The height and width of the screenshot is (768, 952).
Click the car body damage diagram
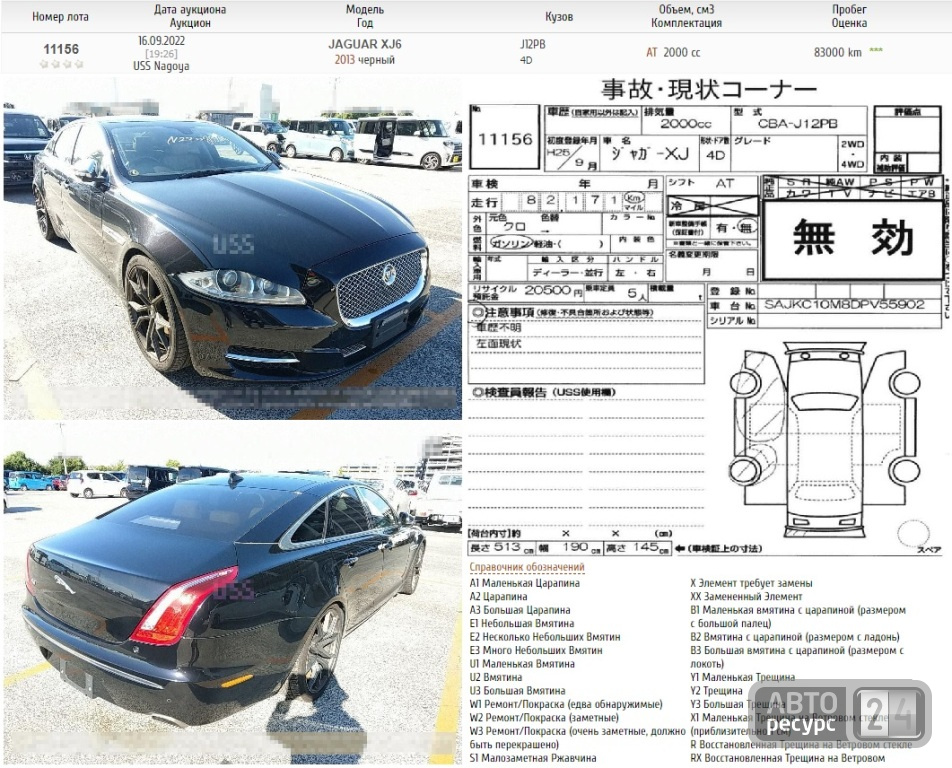[x=824, y=441]
